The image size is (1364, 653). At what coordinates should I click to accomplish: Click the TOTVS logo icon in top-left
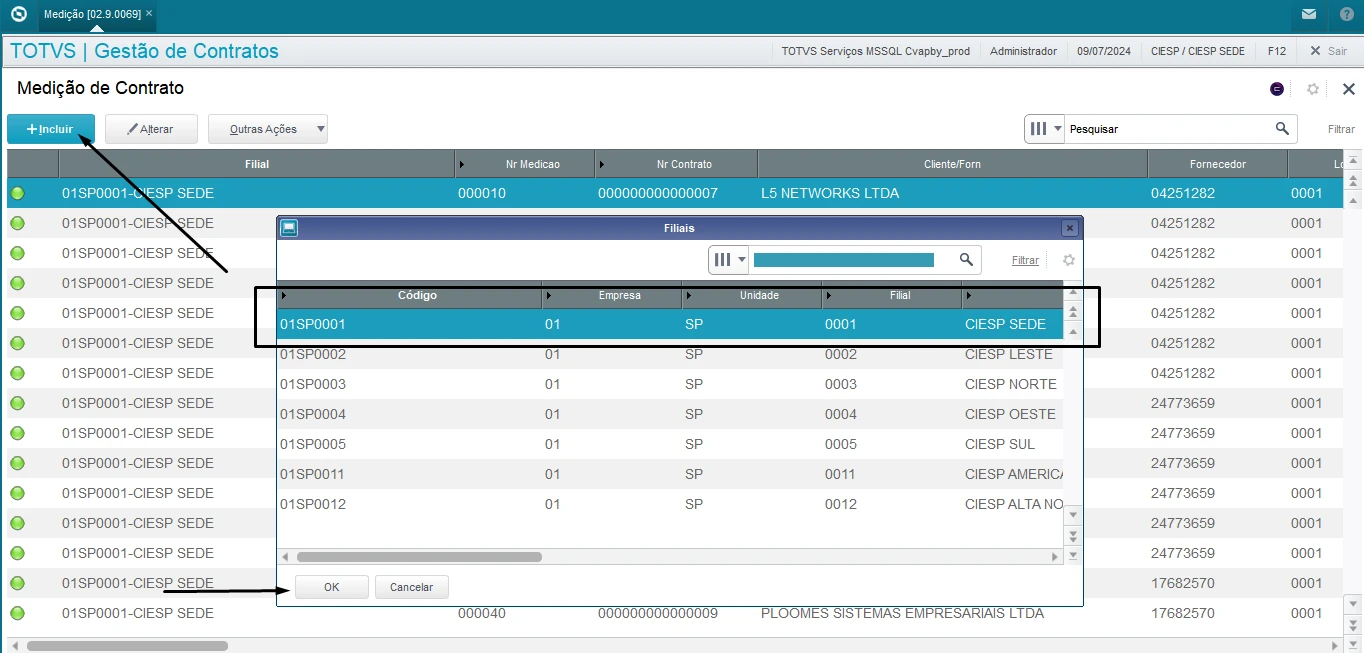(18, 15)
